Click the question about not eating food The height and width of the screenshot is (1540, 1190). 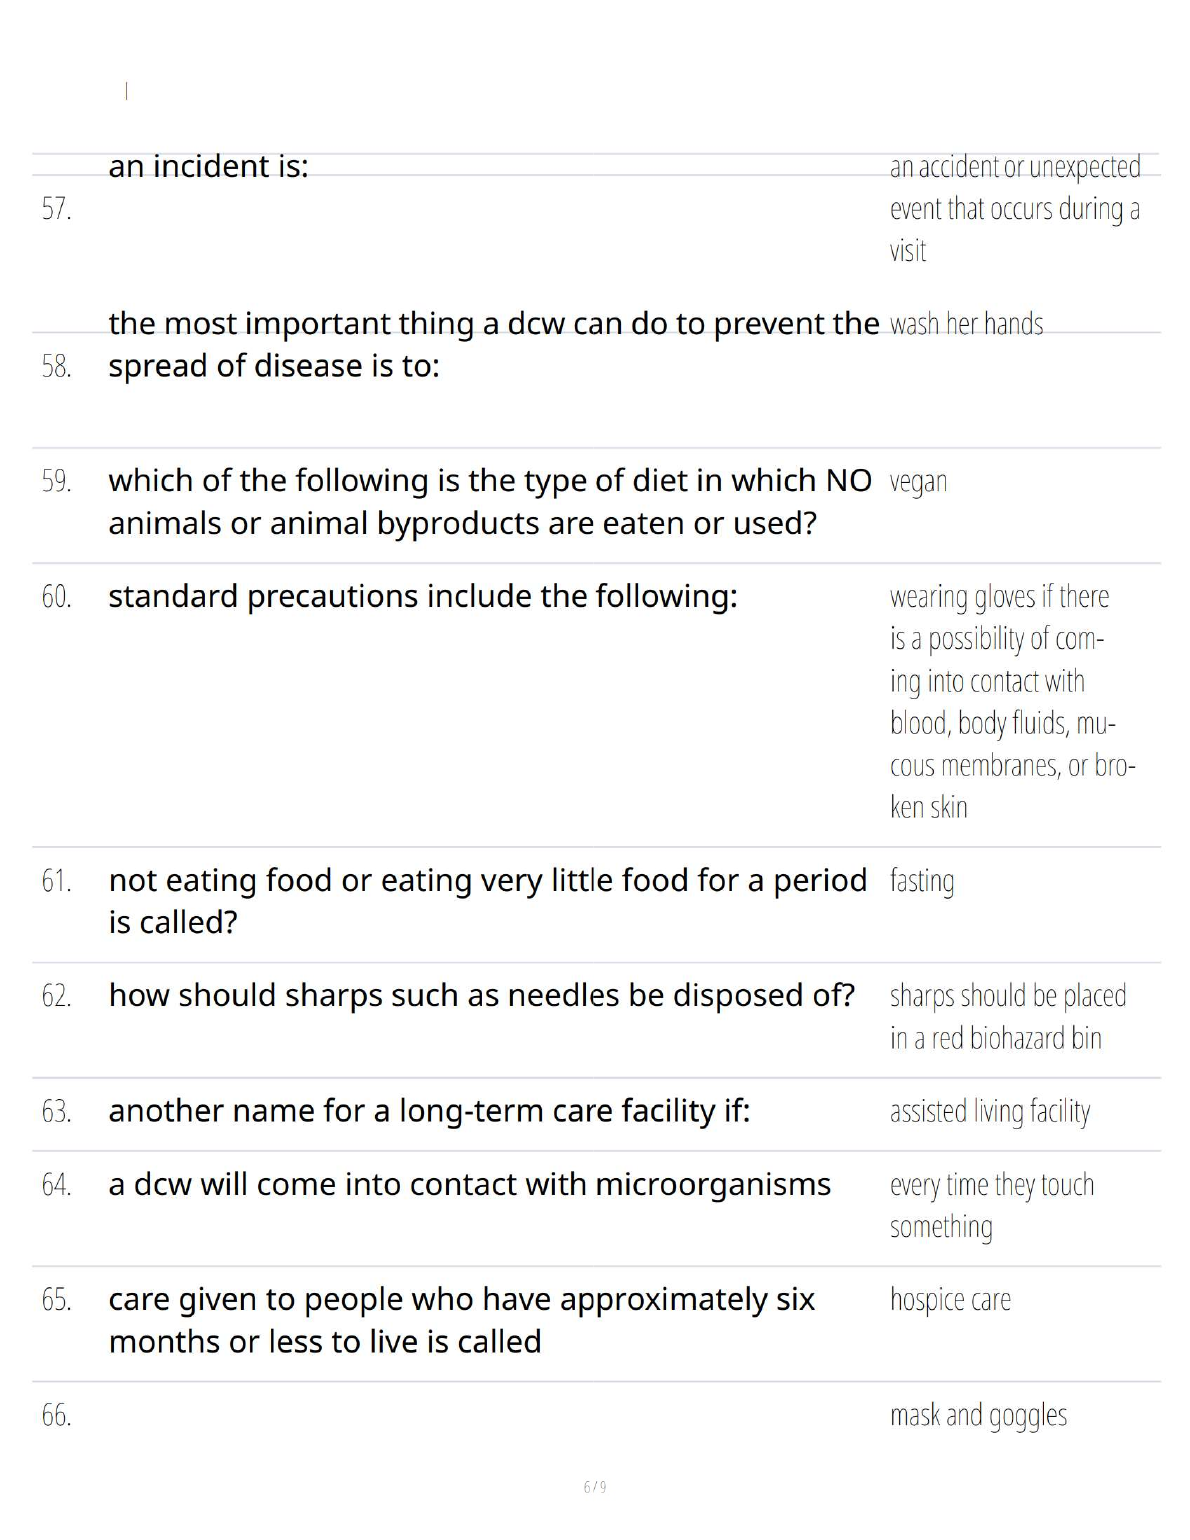487,900
